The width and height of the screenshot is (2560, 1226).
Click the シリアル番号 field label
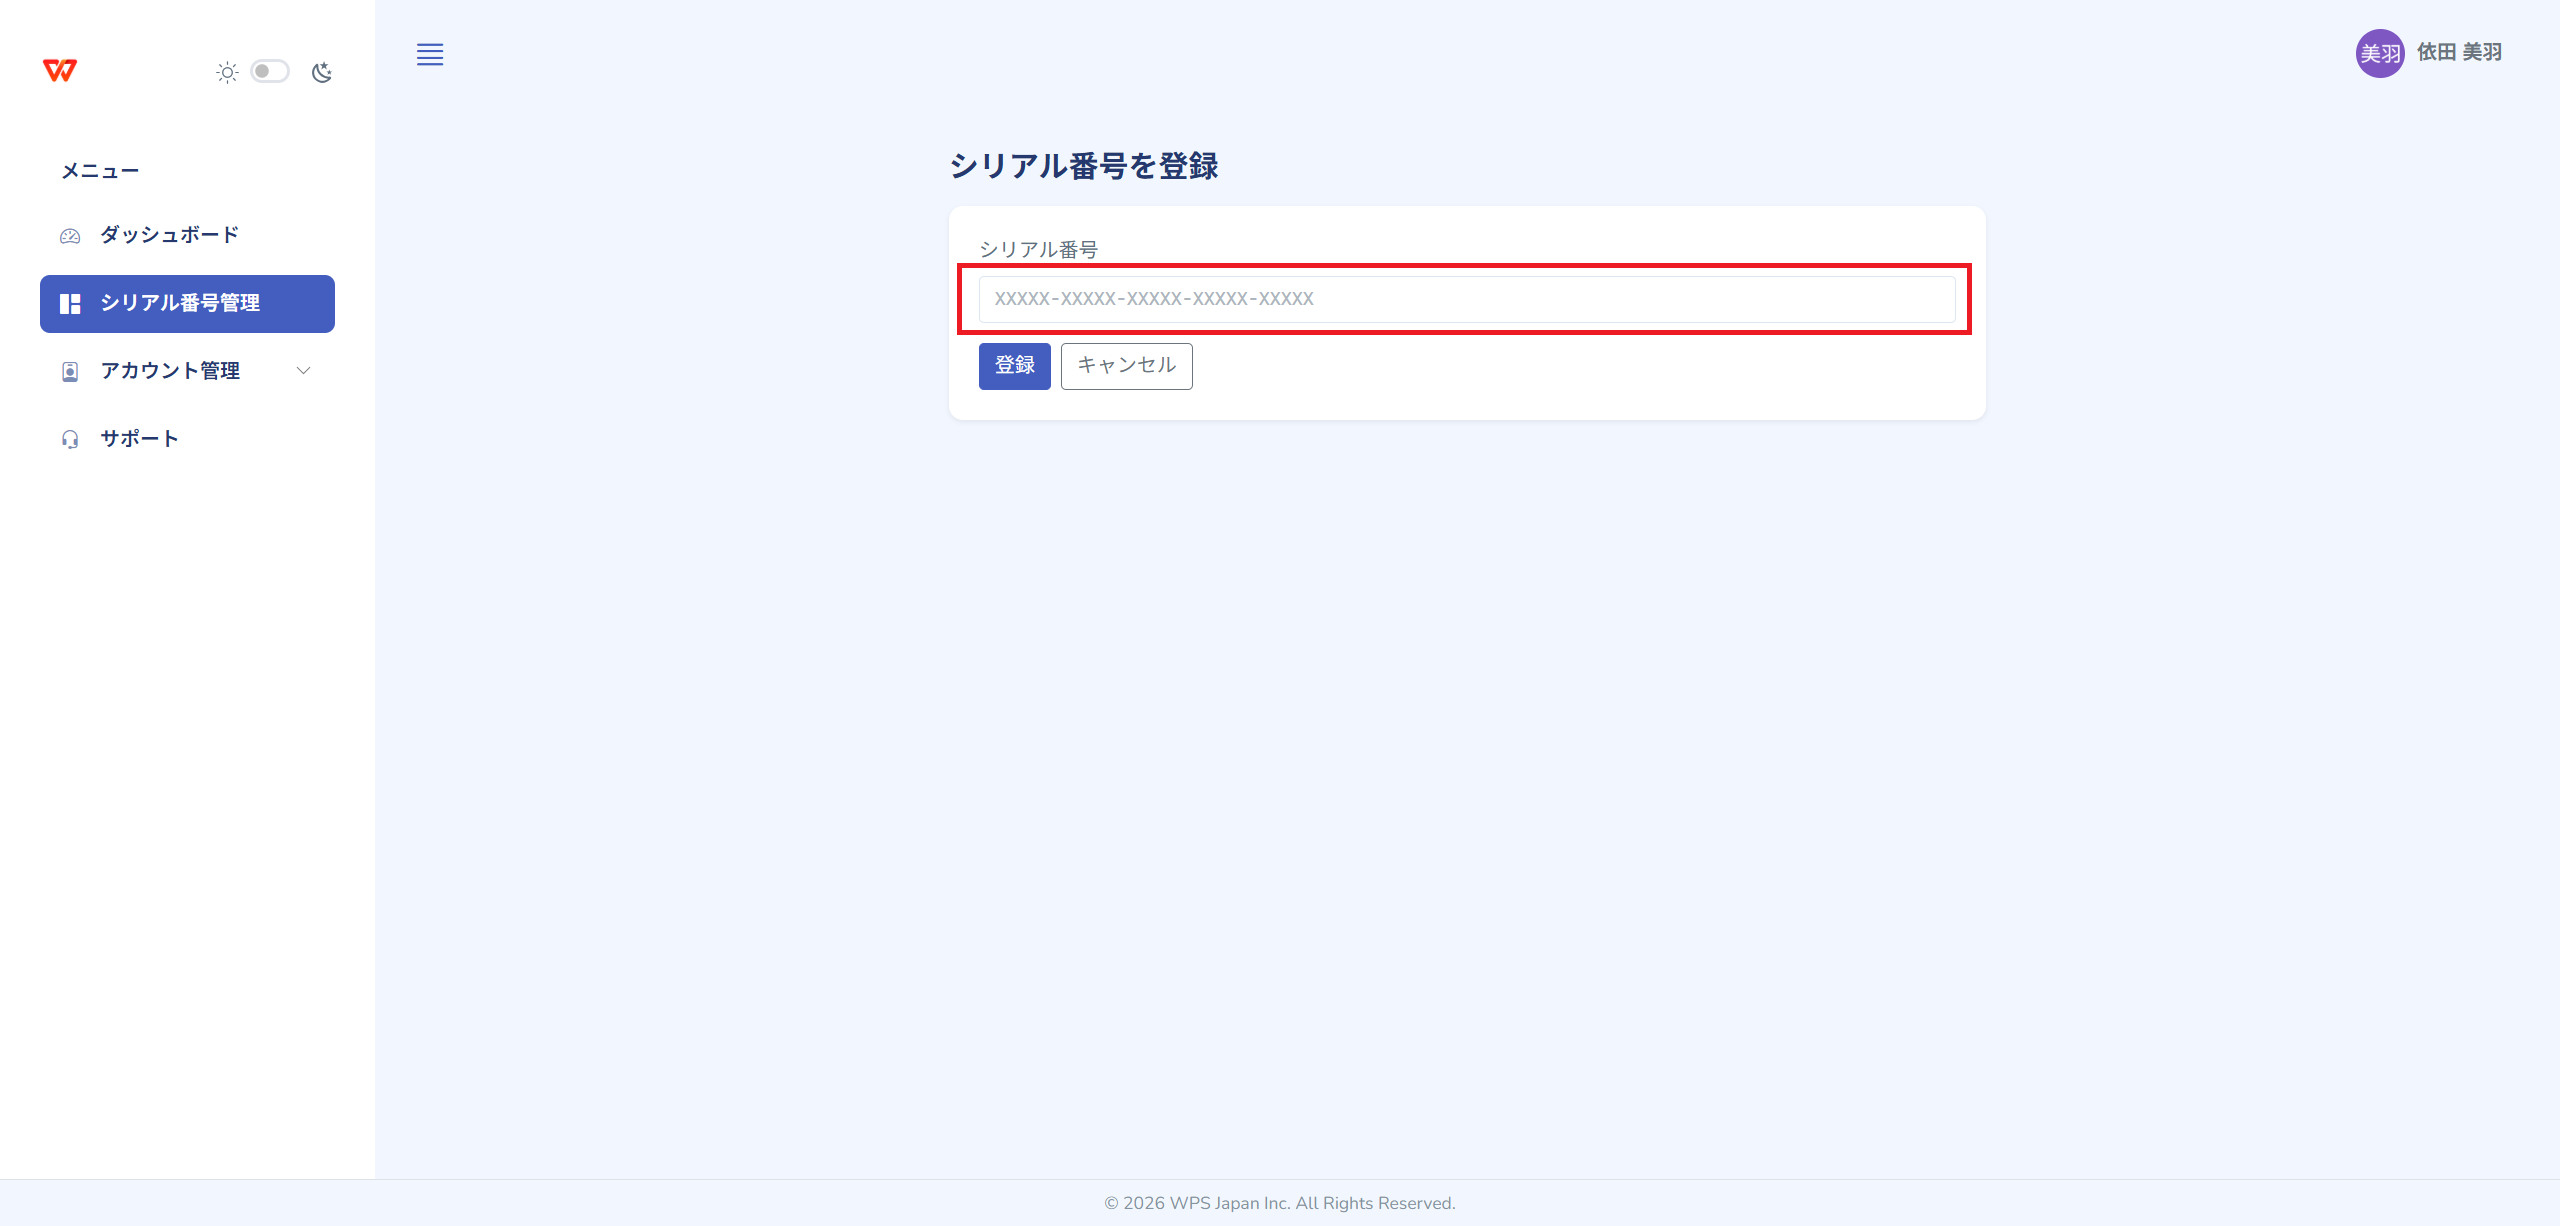pyautogui.click(x=1038, y=249)
